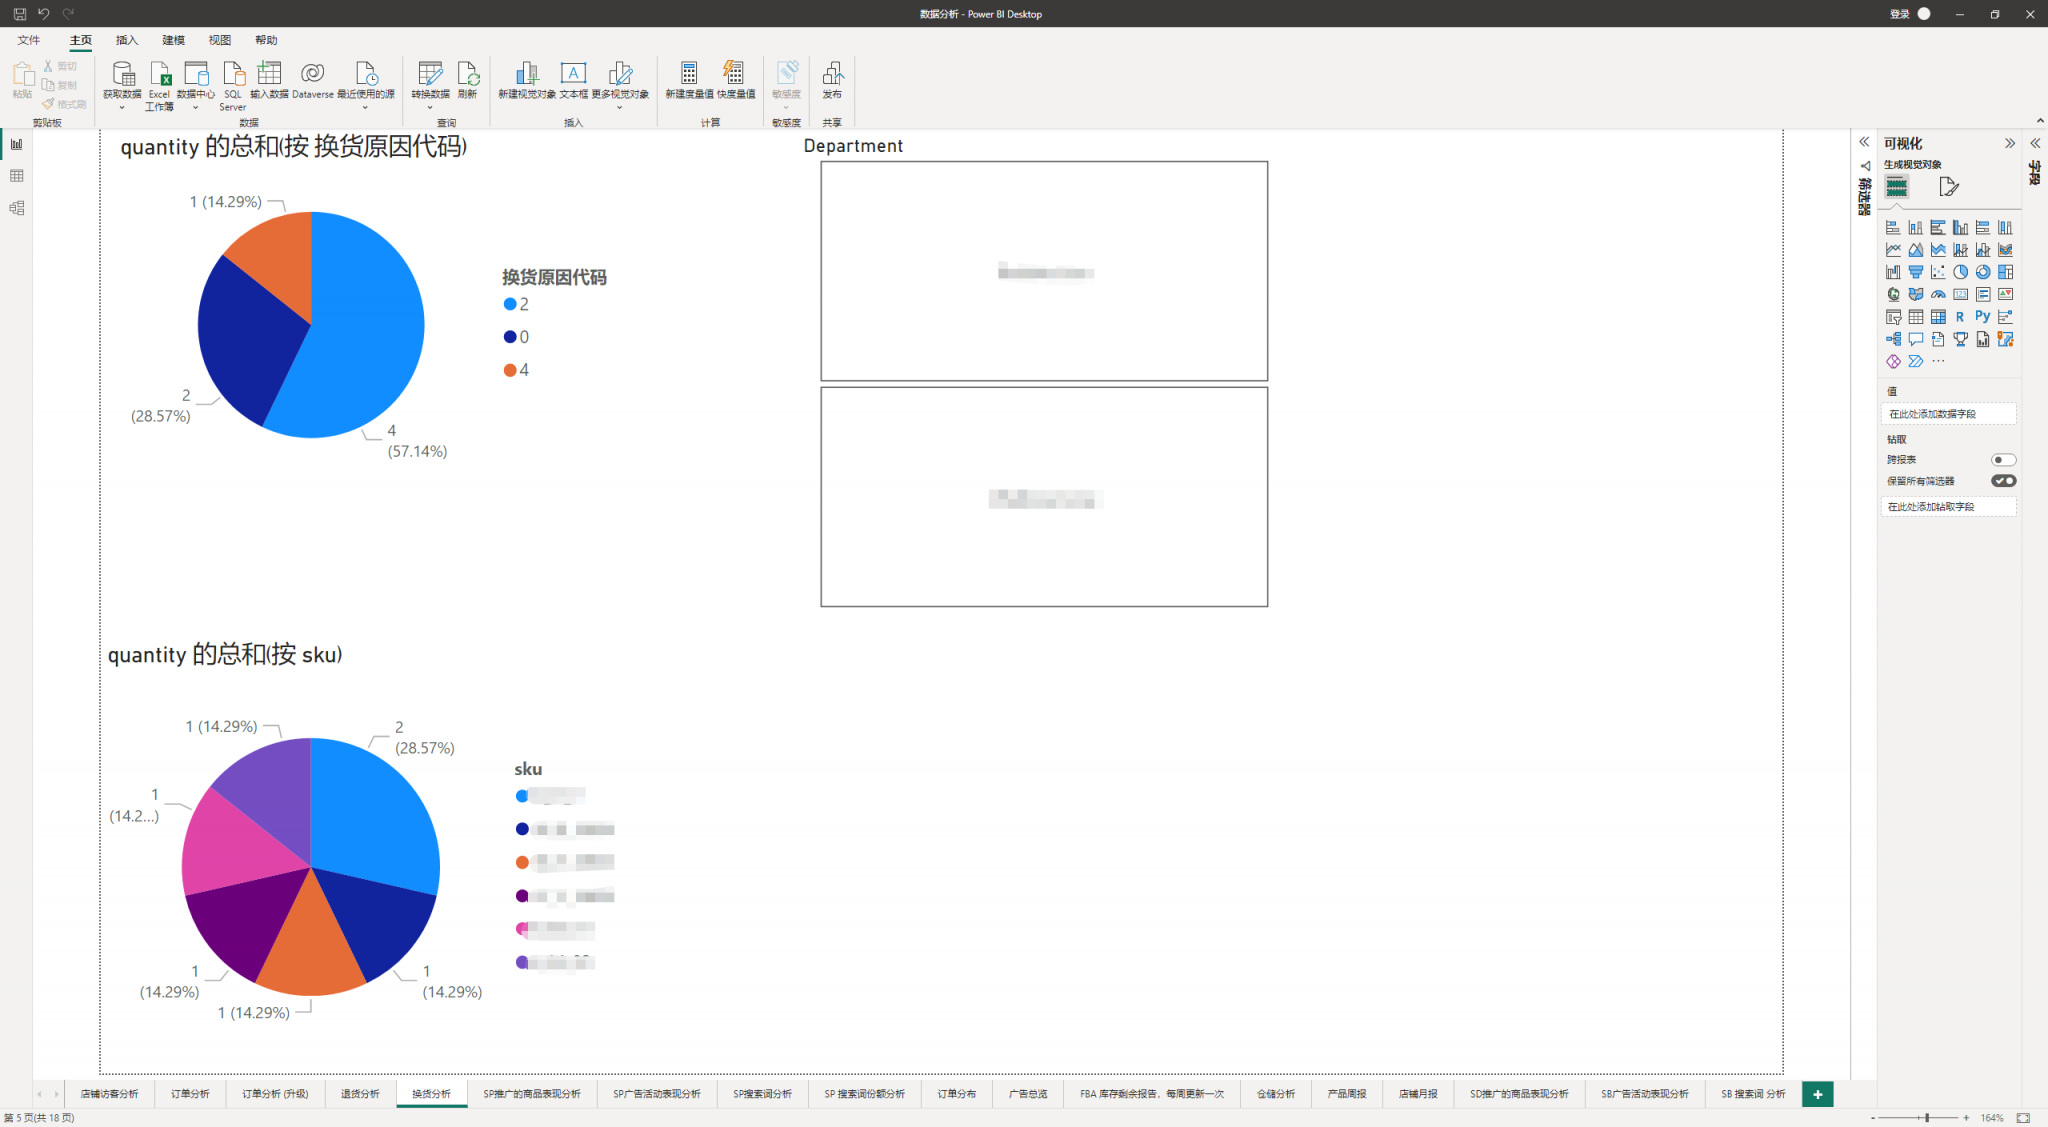Switch to the 退货分析 page tab
This screenshot has width=2048, height=1127.
coord(360,1094)
